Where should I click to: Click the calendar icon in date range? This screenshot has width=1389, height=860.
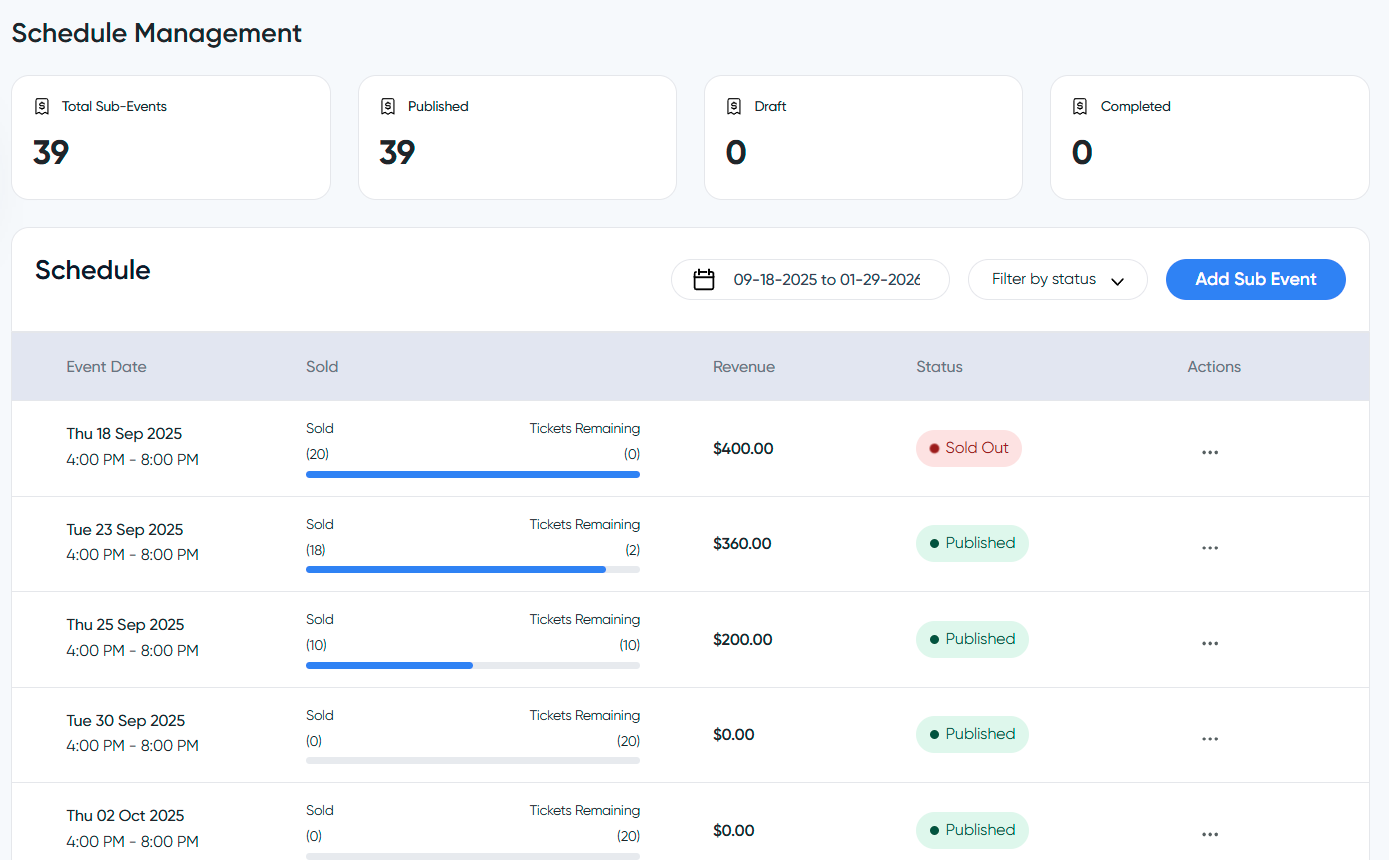pos(704,280)
